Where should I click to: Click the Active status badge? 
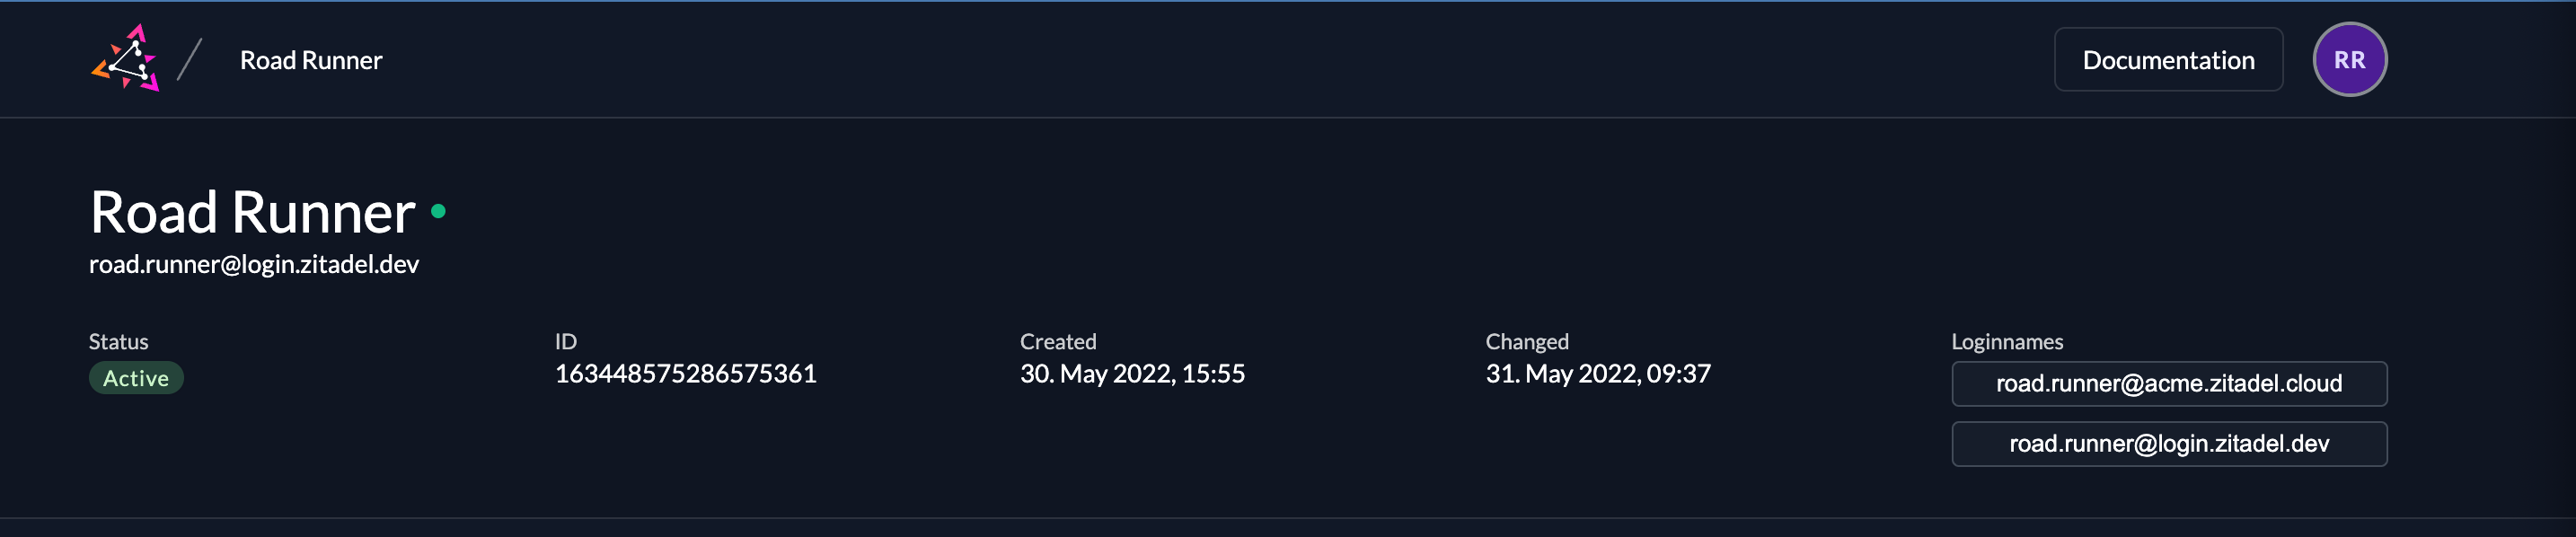pos(136,378)
